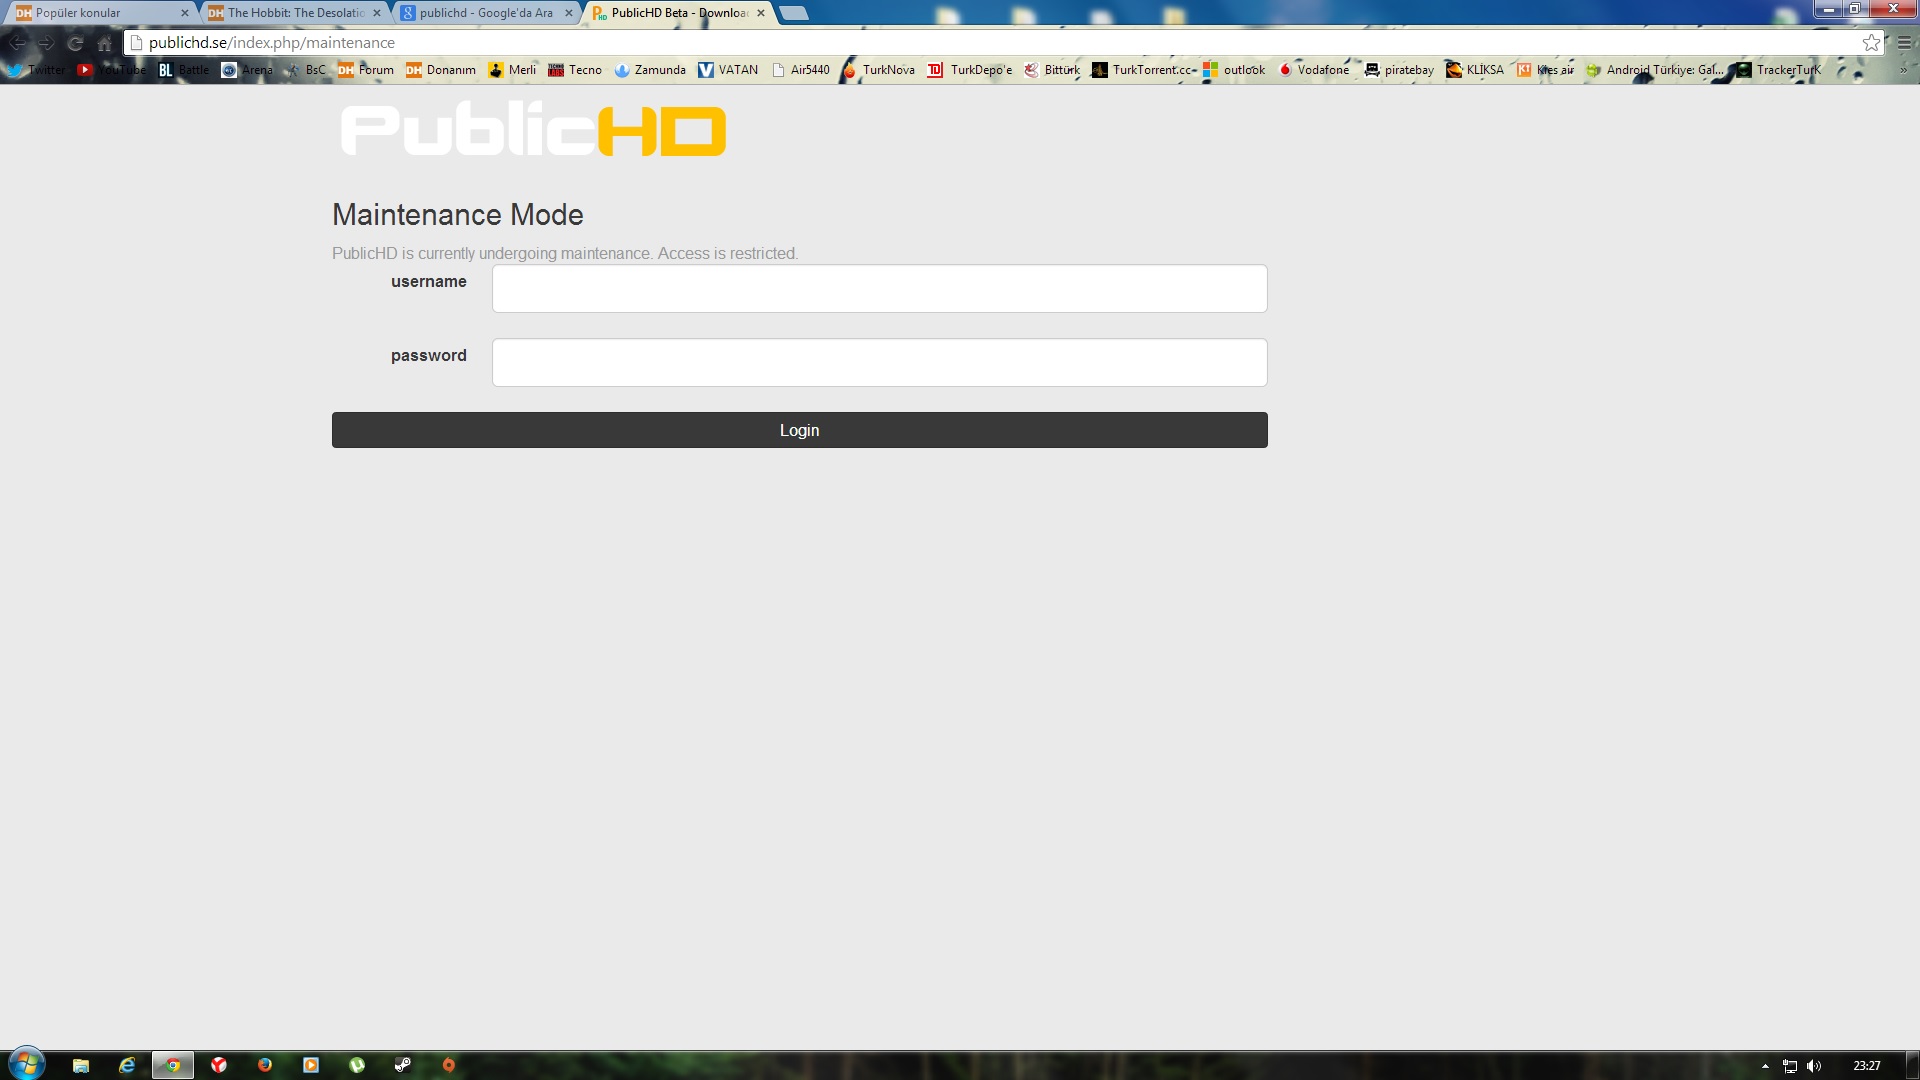Click the password input field
This screenshot has width=1920, height=1080.
click(879, 362)
